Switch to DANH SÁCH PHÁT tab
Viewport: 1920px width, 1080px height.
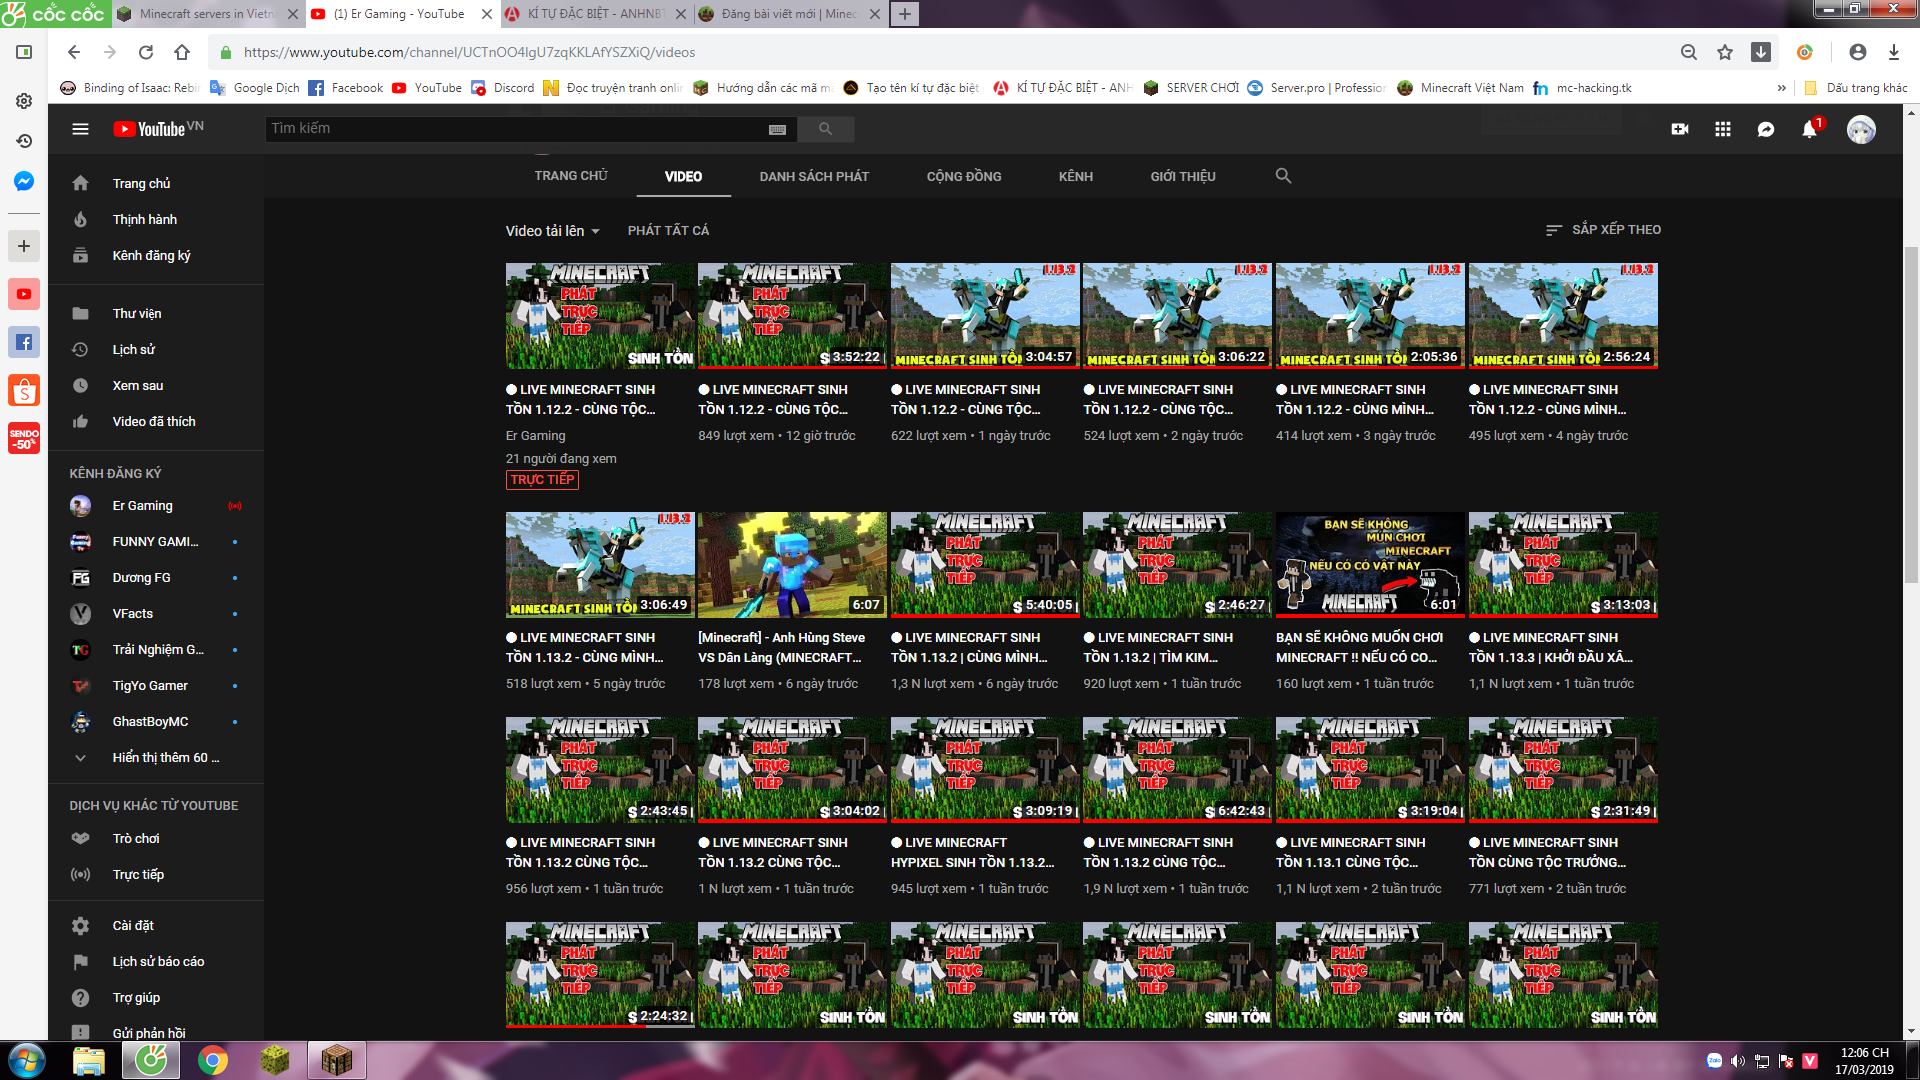click(x=814, y=176)
